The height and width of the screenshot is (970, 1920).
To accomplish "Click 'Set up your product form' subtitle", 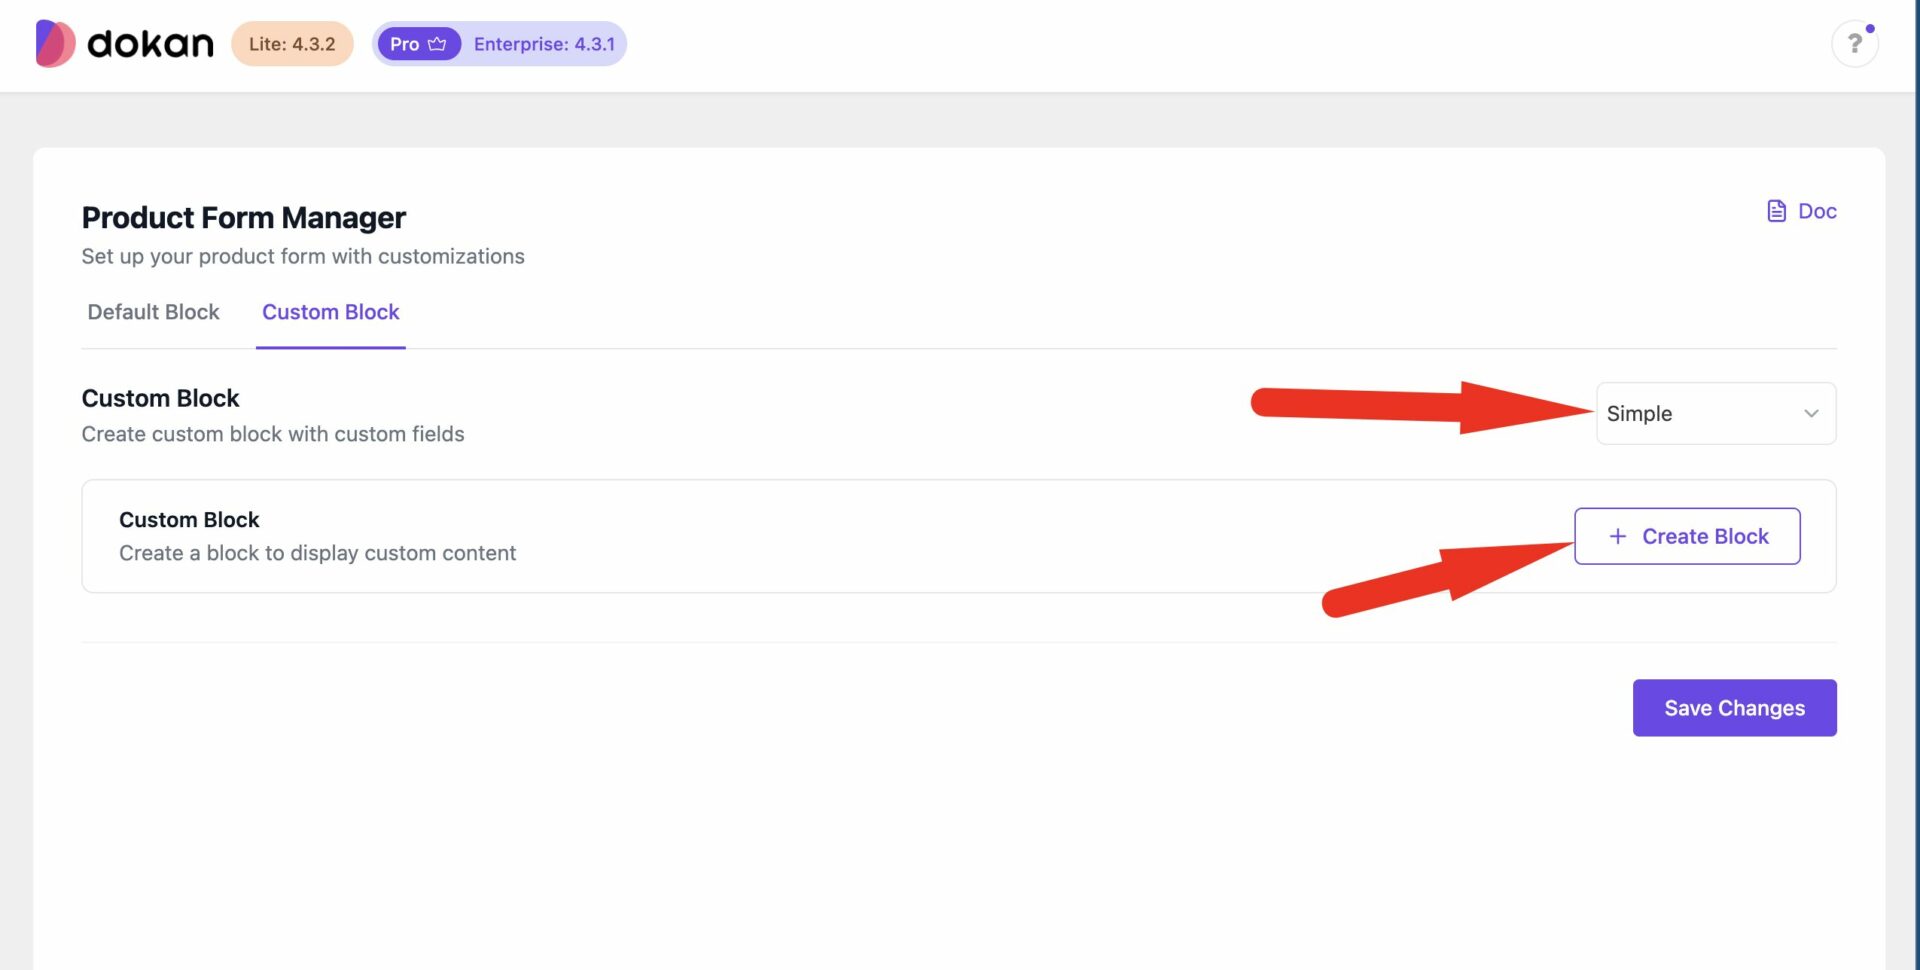I will click(x=302, y=256).
